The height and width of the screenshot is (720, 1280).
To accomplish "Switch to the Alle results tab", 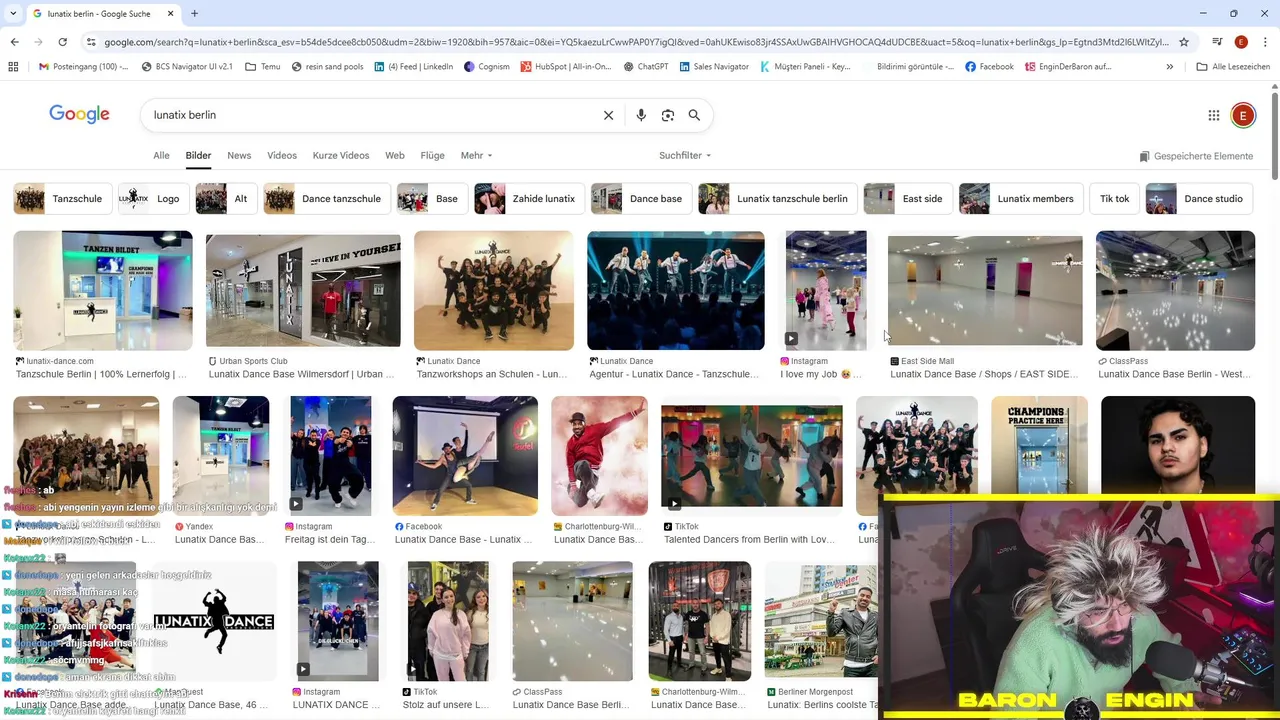I will click(x=161, y=156).
